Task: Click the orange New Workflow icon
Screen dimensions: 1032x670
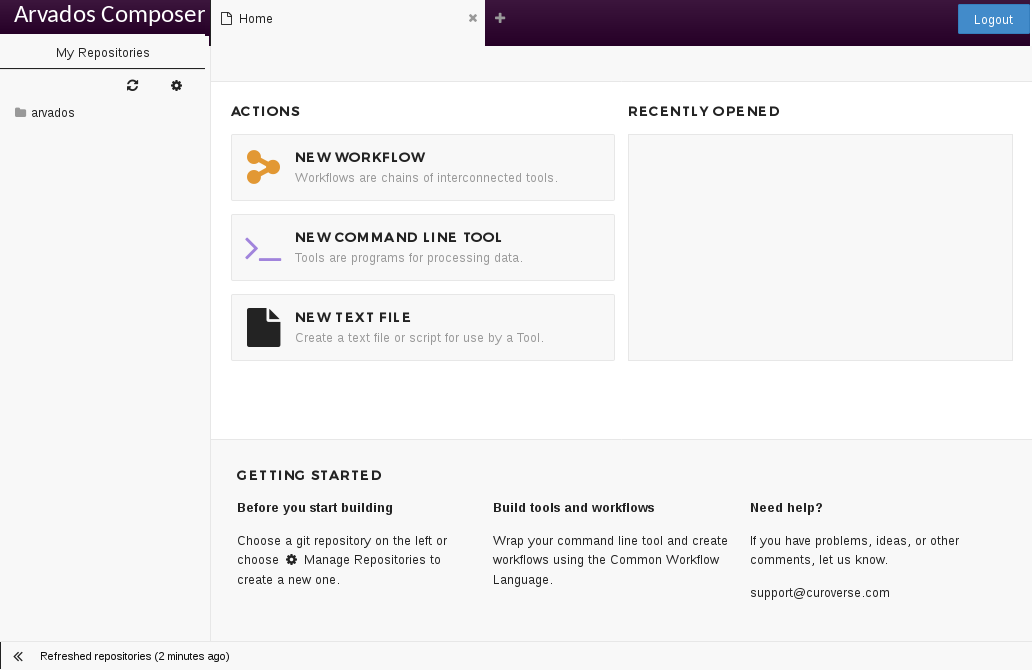Action: pos(263,167)
